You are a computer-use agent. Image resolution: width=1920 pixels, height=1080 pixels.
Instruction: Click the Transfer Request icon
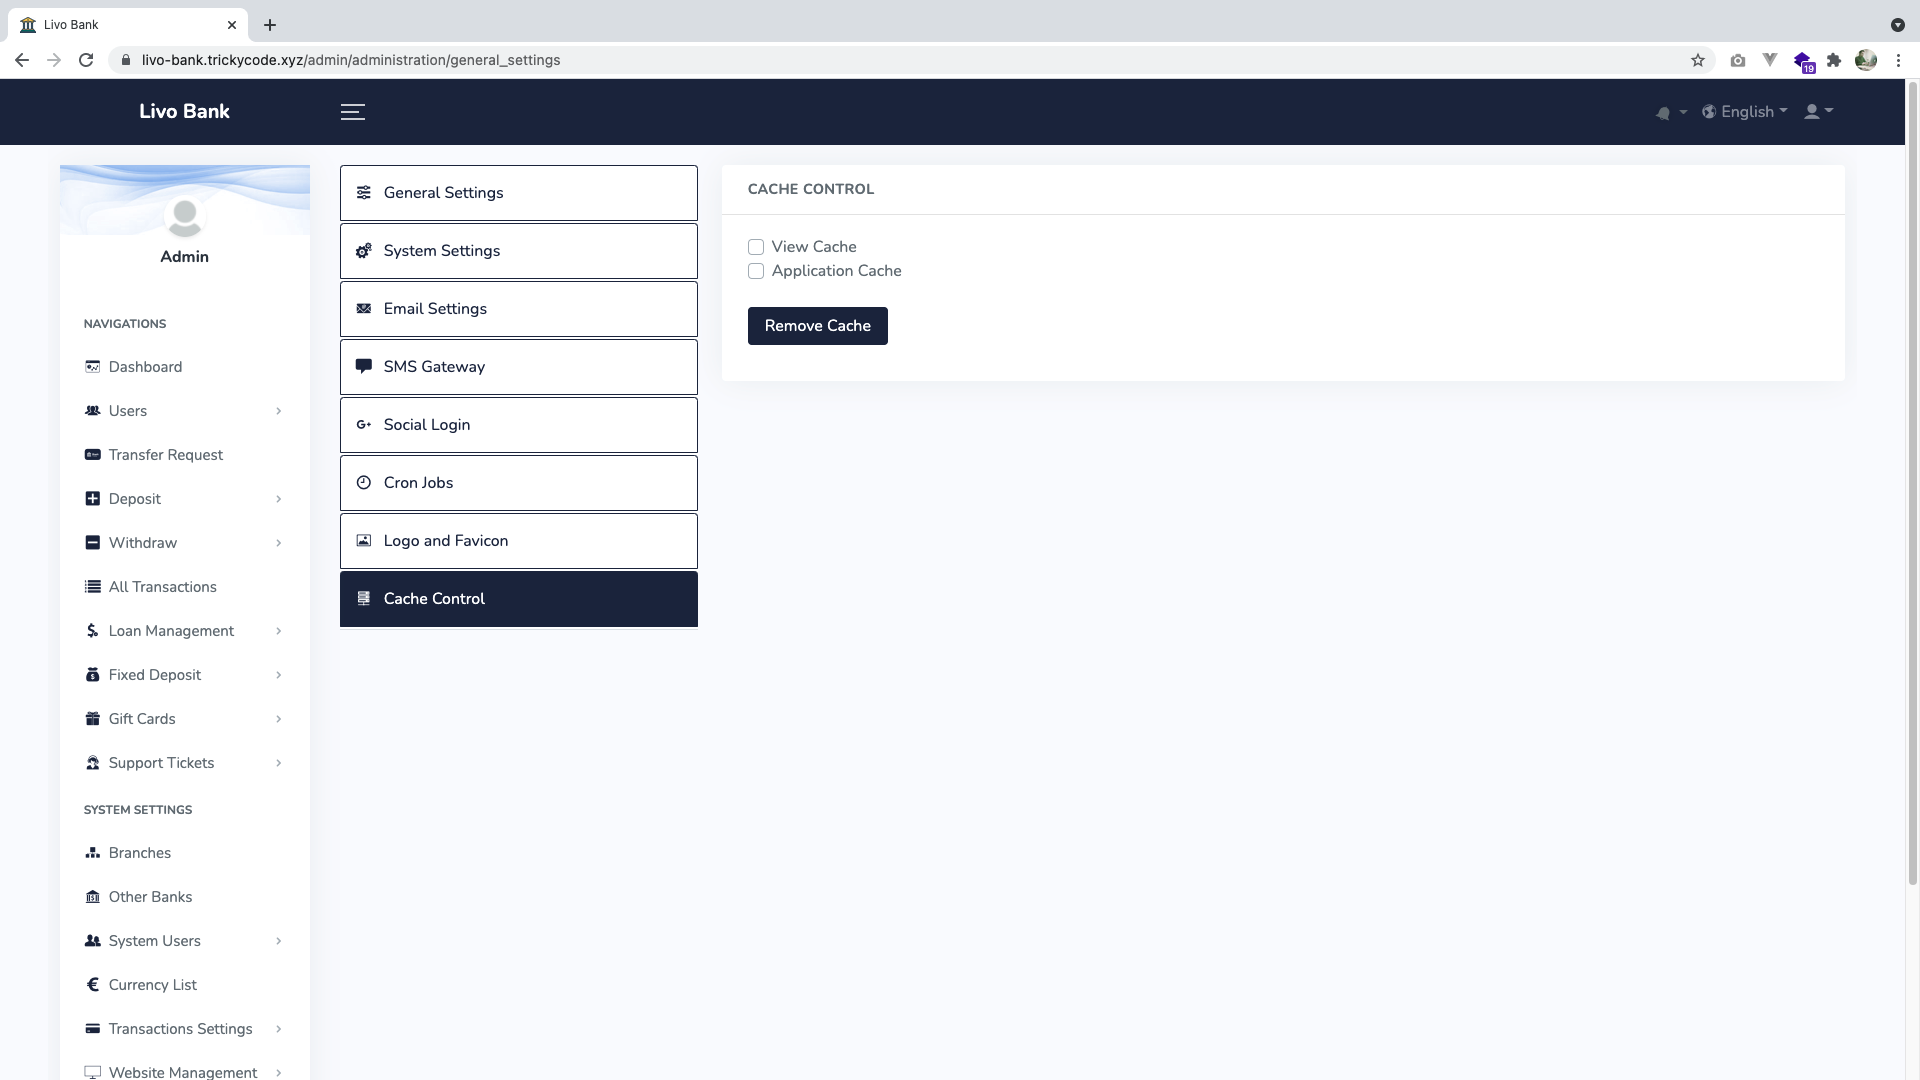93,455
